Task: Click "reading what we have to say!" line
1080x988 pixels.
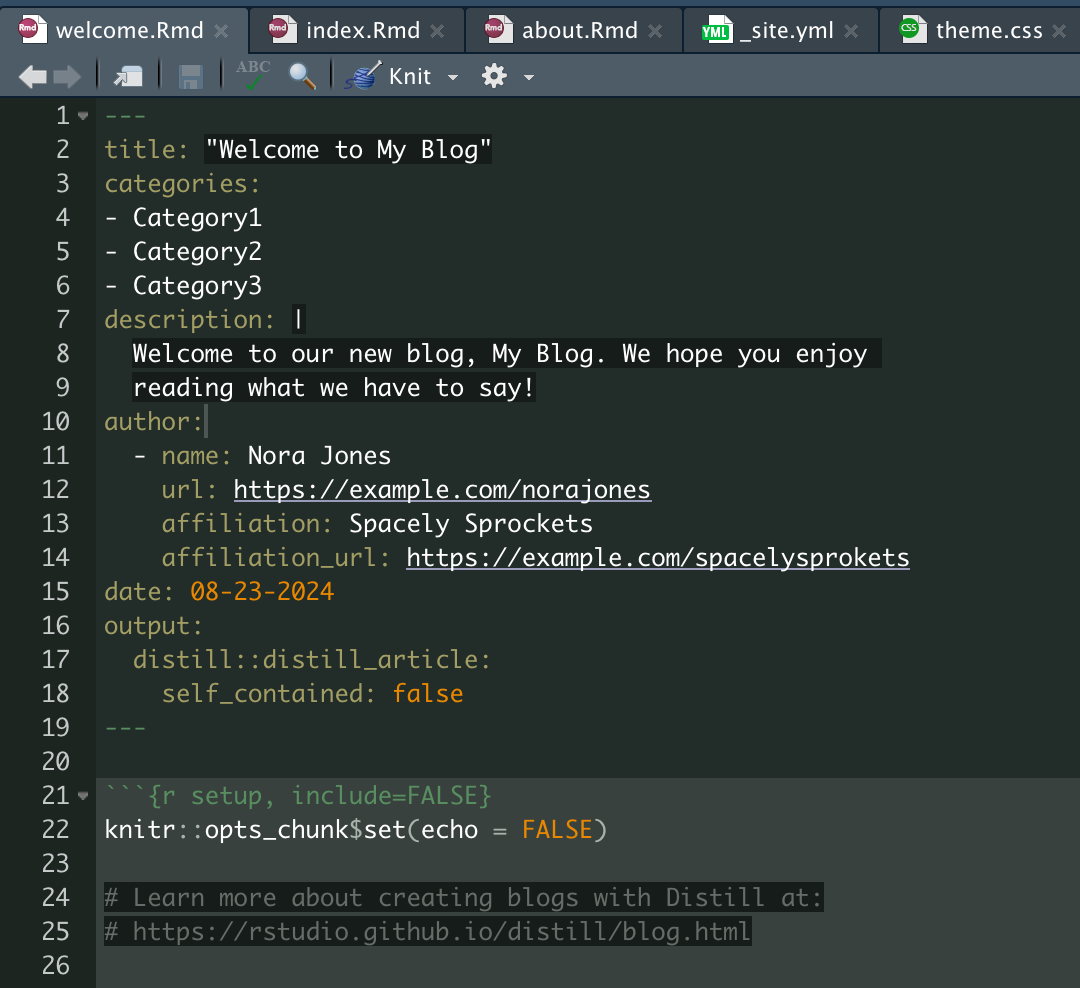Action: [334, 388]
